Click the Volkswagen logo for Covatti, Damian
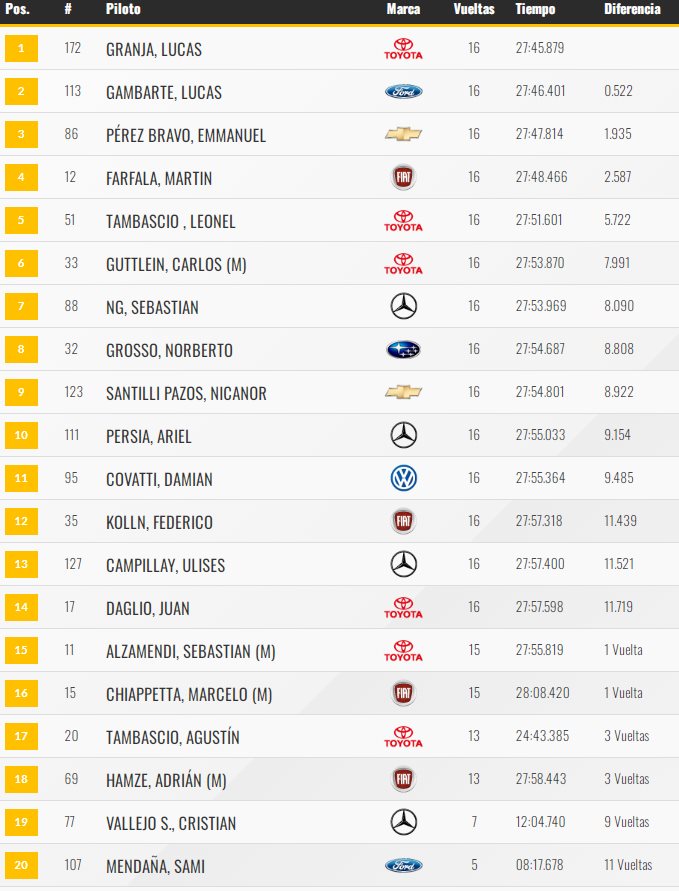Screen dimensions: 679x891 pyautogui.click(x=403, y=478)
